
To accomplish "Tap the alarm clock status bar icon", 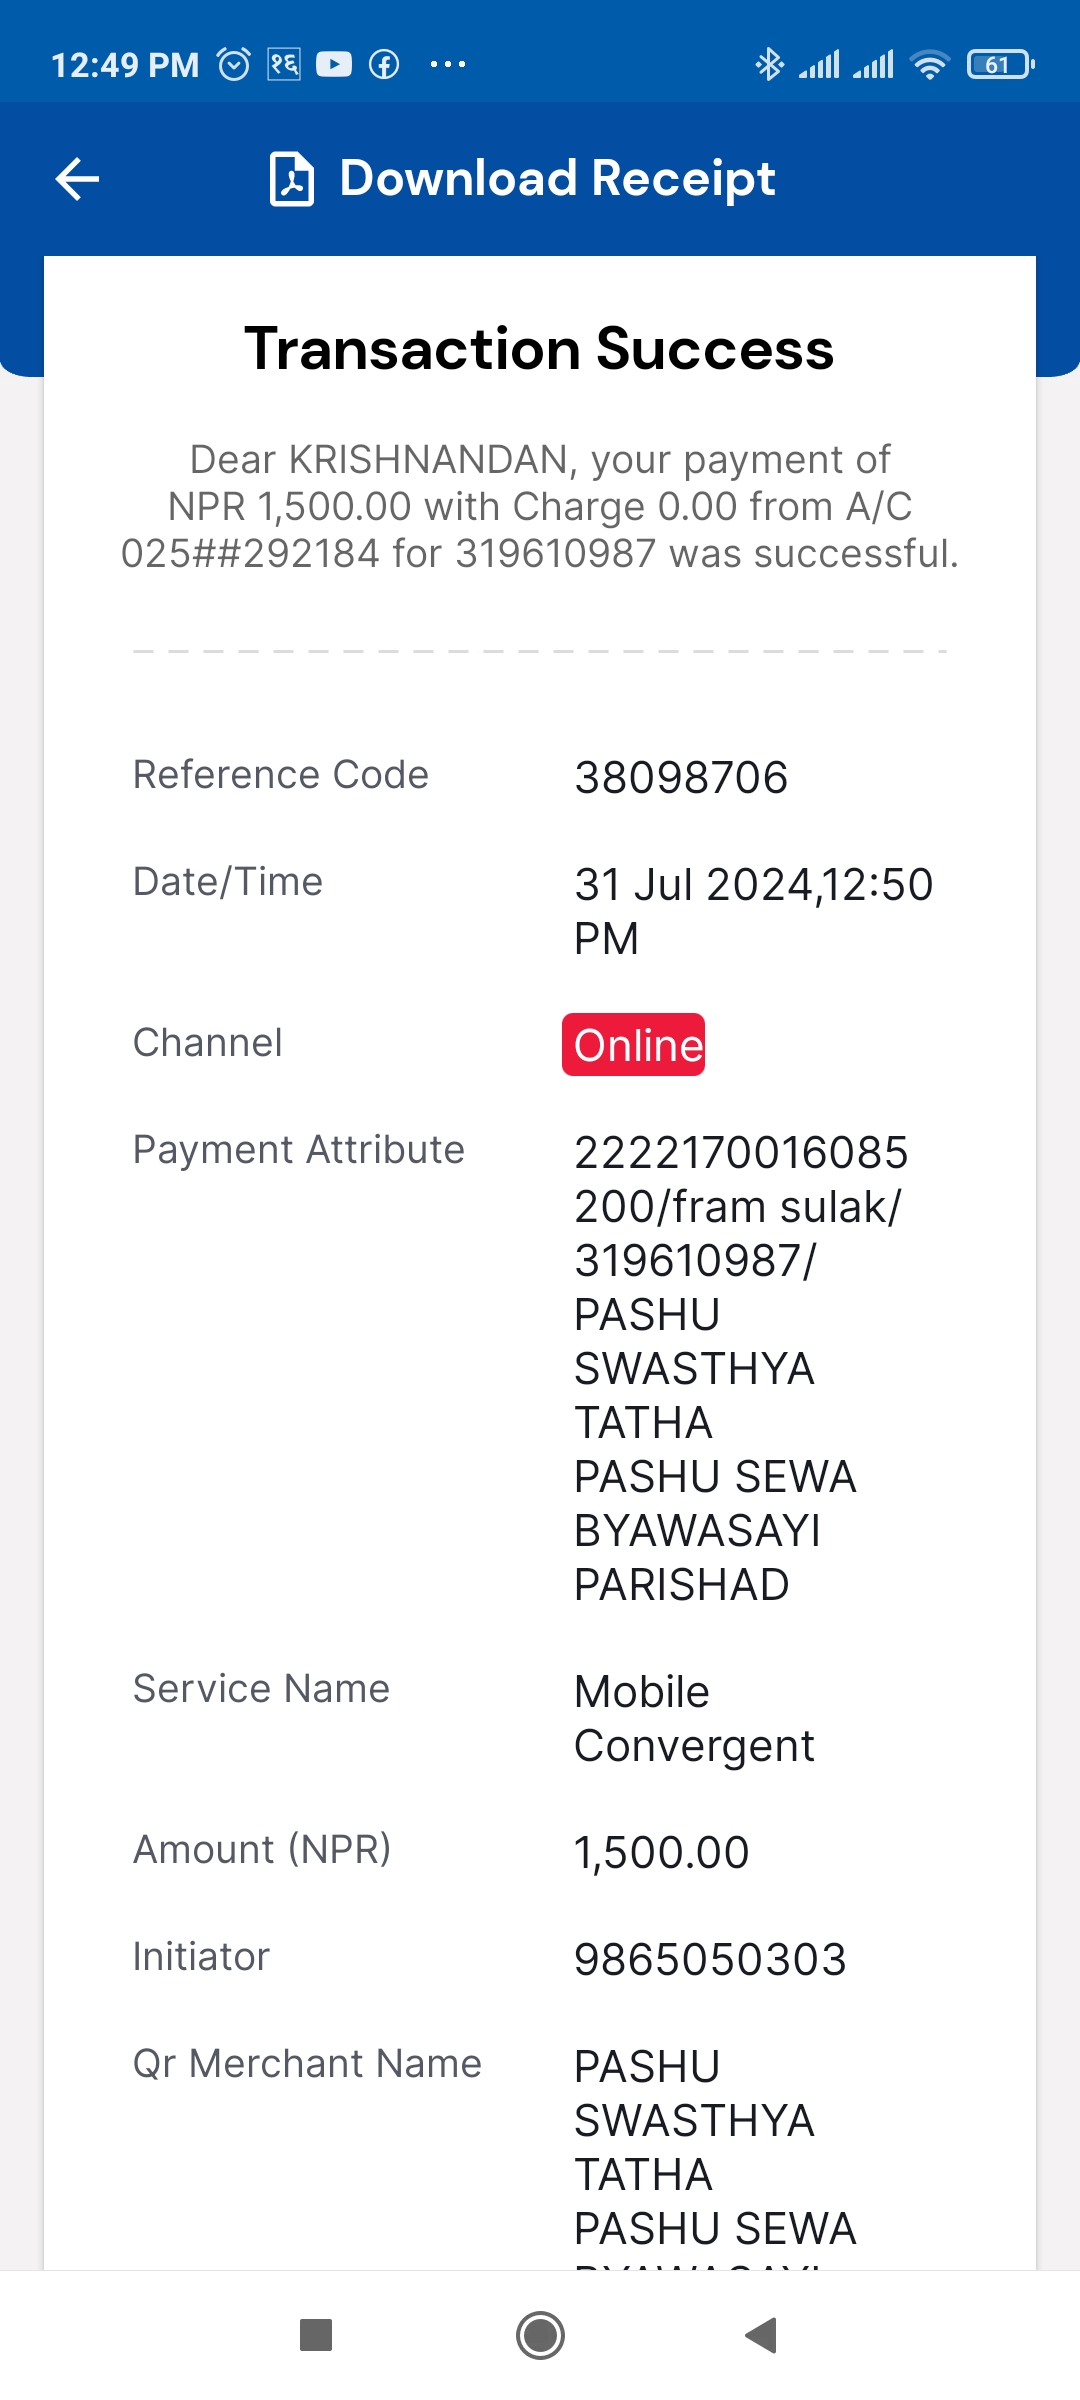I will tap(234, 65).
